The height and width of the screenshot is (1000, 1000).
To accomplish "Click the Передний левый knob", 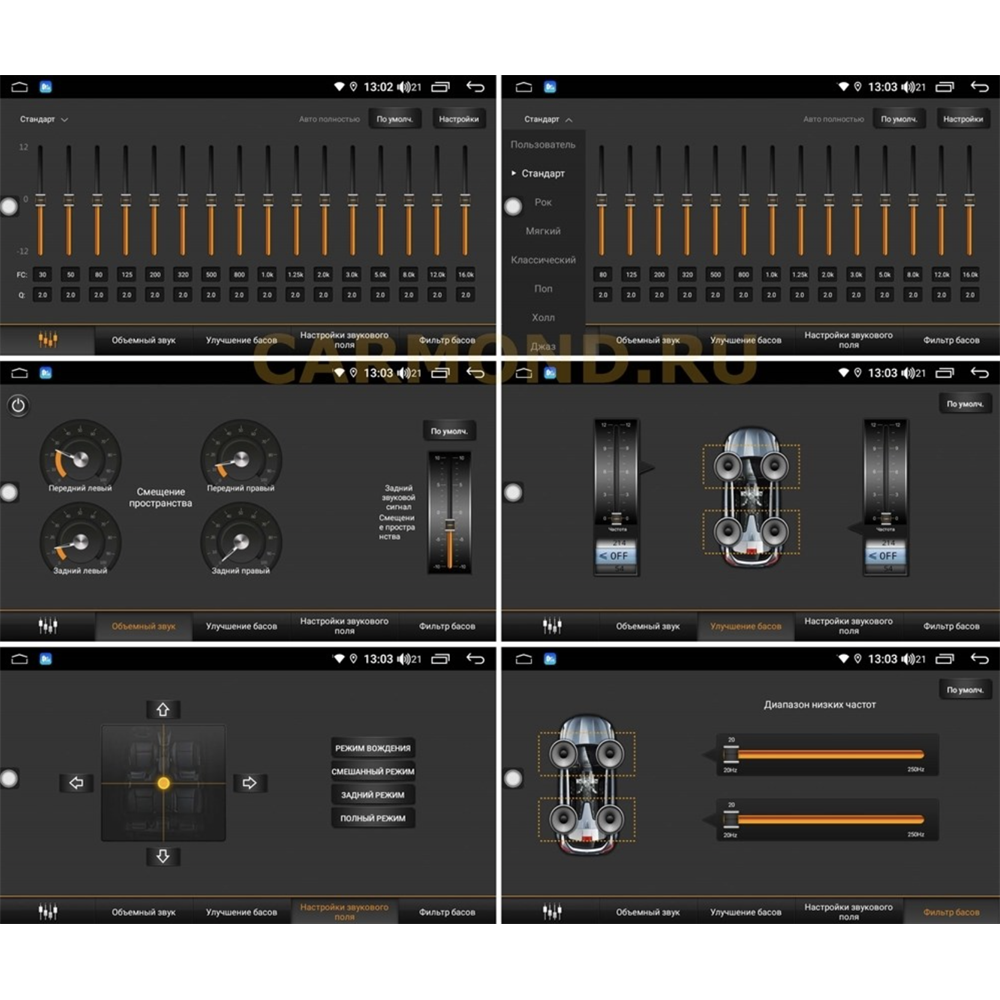I will coord(80,458).
